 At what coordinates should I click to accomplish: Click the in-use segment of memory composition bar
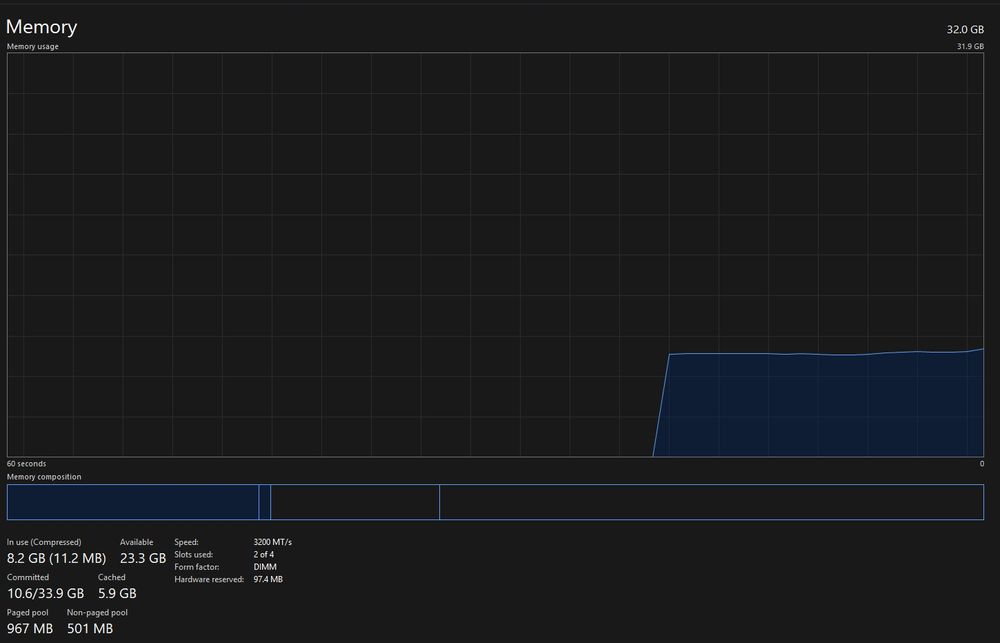(133, 502)
